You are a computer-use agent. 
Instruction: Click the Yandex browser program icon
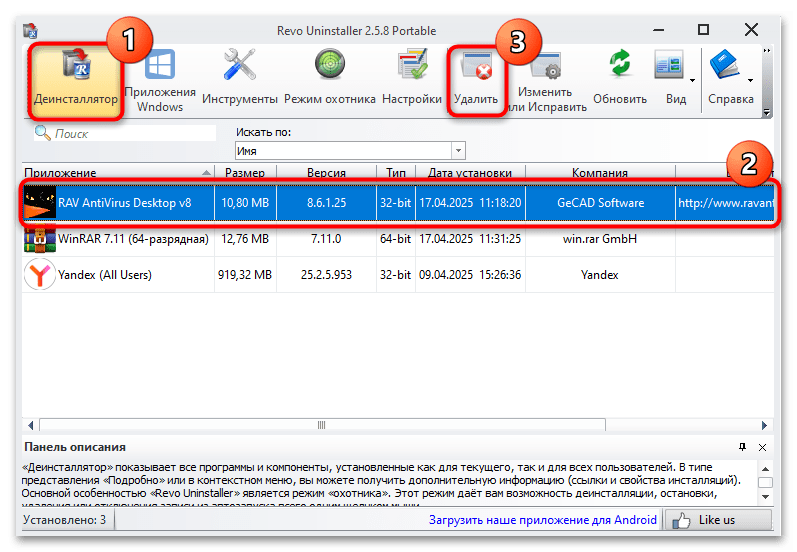(x=40, y=274)
